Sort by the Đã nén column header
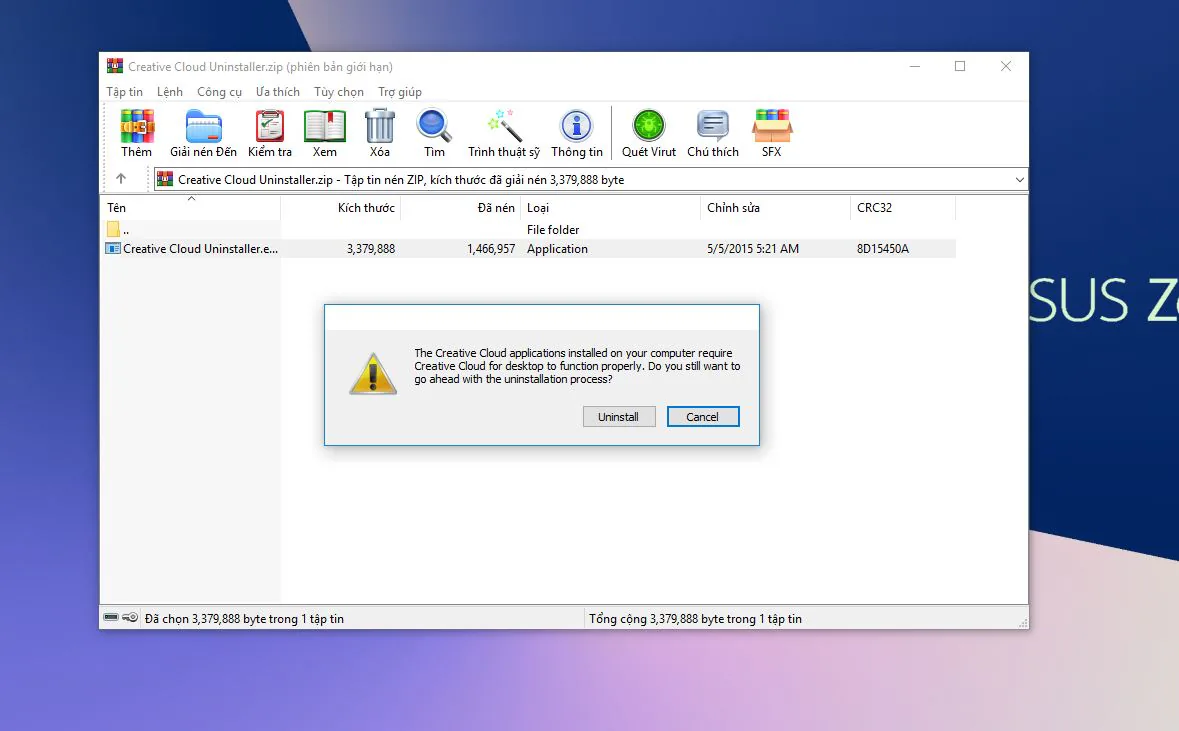 pyautogui.click(x=460, y=208)
